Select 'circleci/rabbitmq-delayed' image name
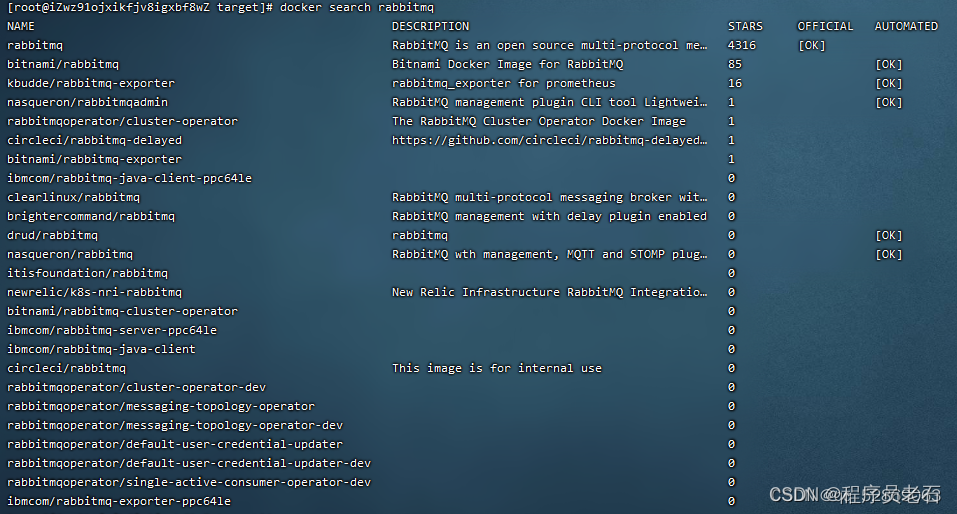The height and width of the screenshot is (514, 957). [x=95, y=140]
